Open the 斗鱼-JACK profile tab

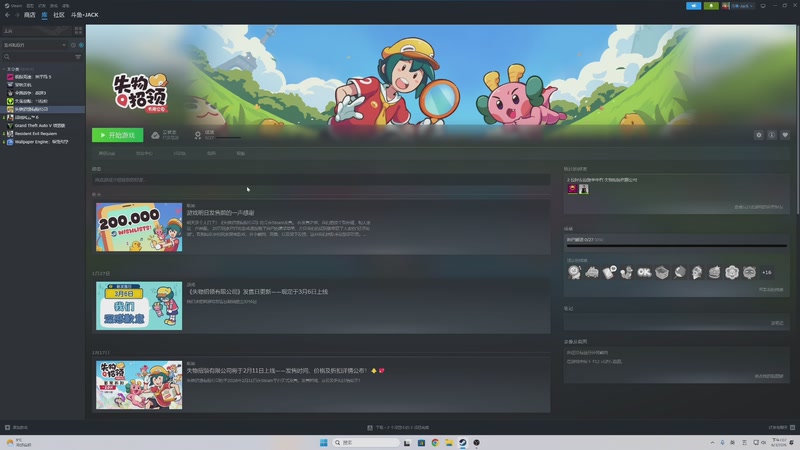coord(85,15)
